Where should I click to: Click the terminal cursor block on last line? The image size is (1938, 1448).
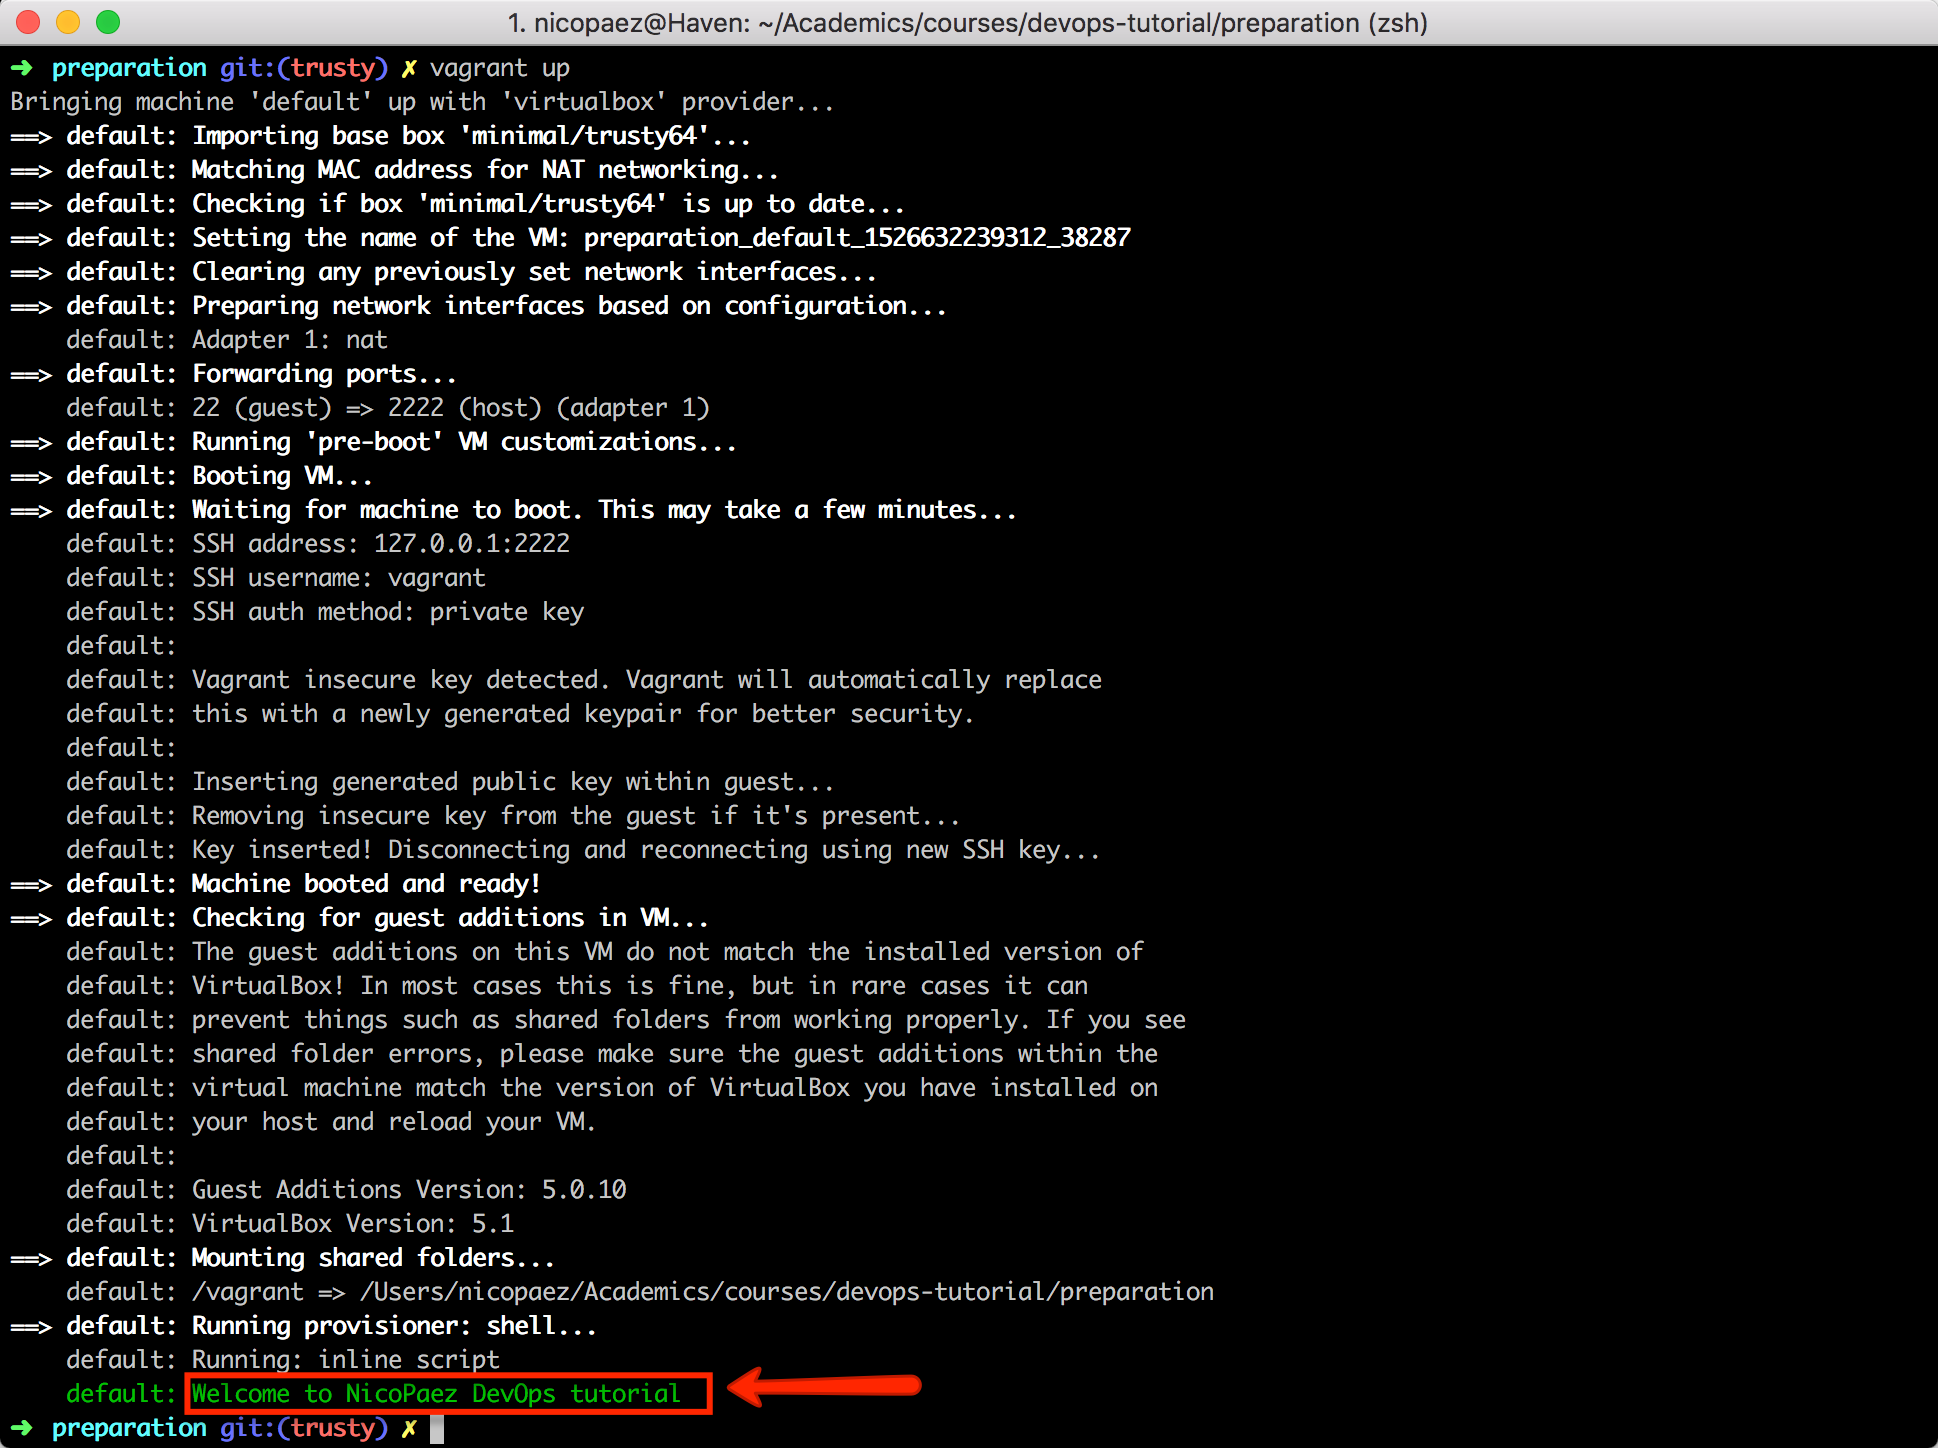pyautogui.click(x=437, y=1428)
